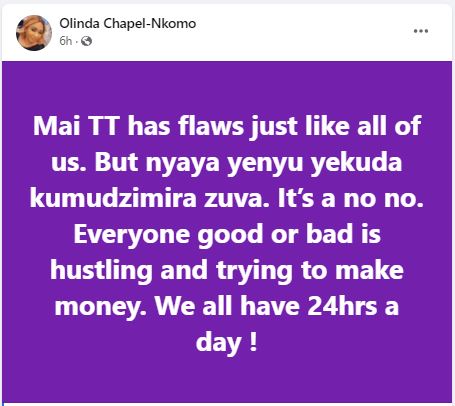This screenshot has height=406, width=455.
Task: Open Olinda Chapel-Nkomo's profile picture
Action: click(34, 33)
